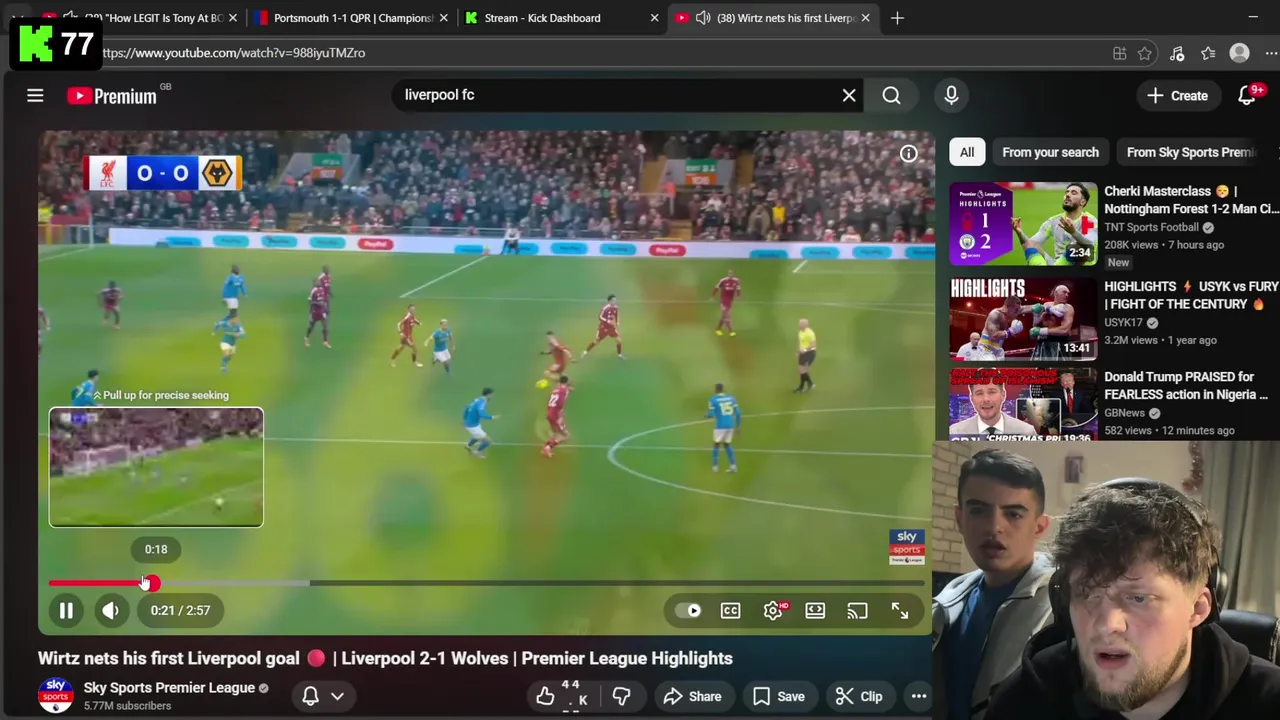Mute tab via speaker icon on tab
1280x720 pixels.
[703, 18]
